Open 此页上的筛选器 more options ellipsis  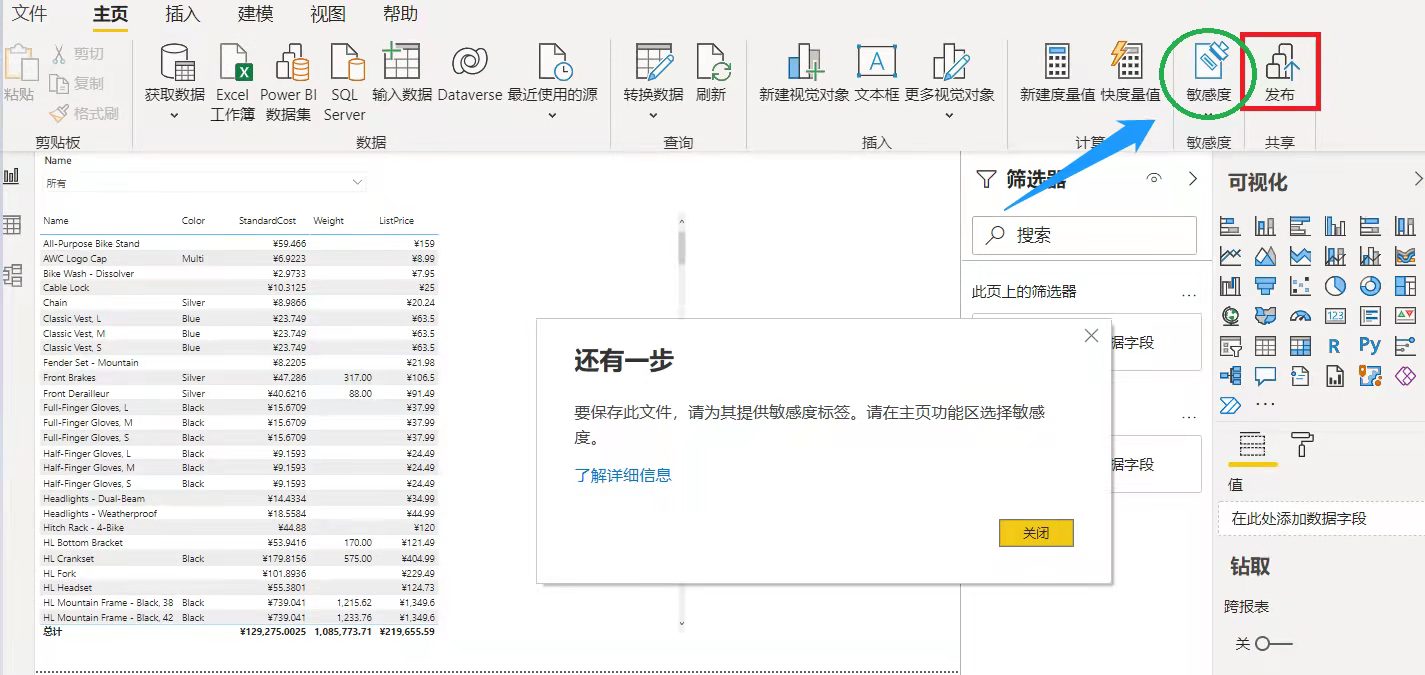[1189, 294]
